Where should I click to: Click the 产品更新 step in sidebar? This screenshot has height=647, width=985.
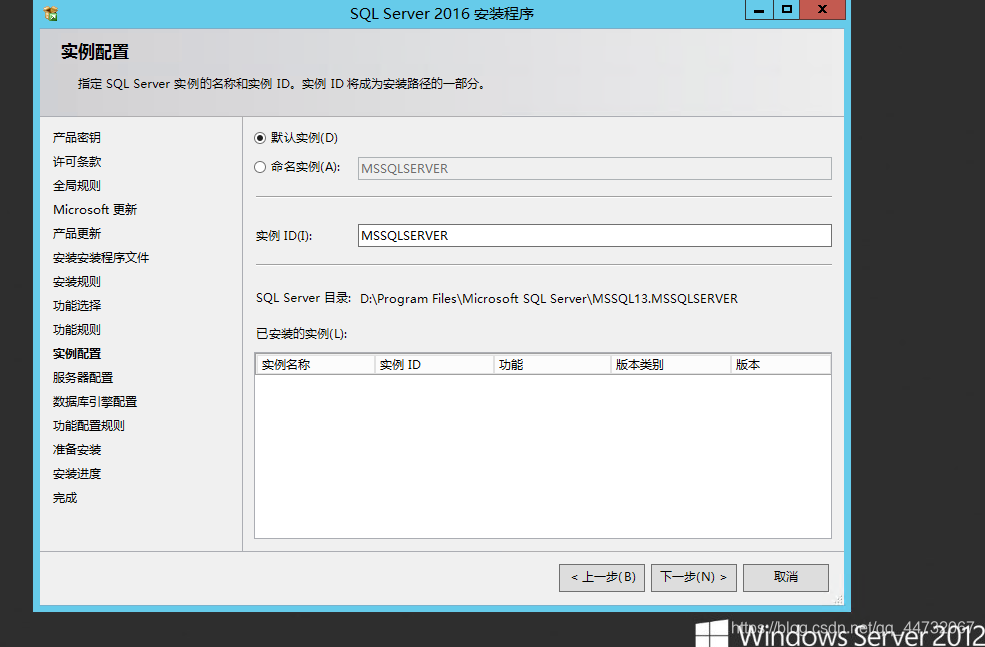77,234
